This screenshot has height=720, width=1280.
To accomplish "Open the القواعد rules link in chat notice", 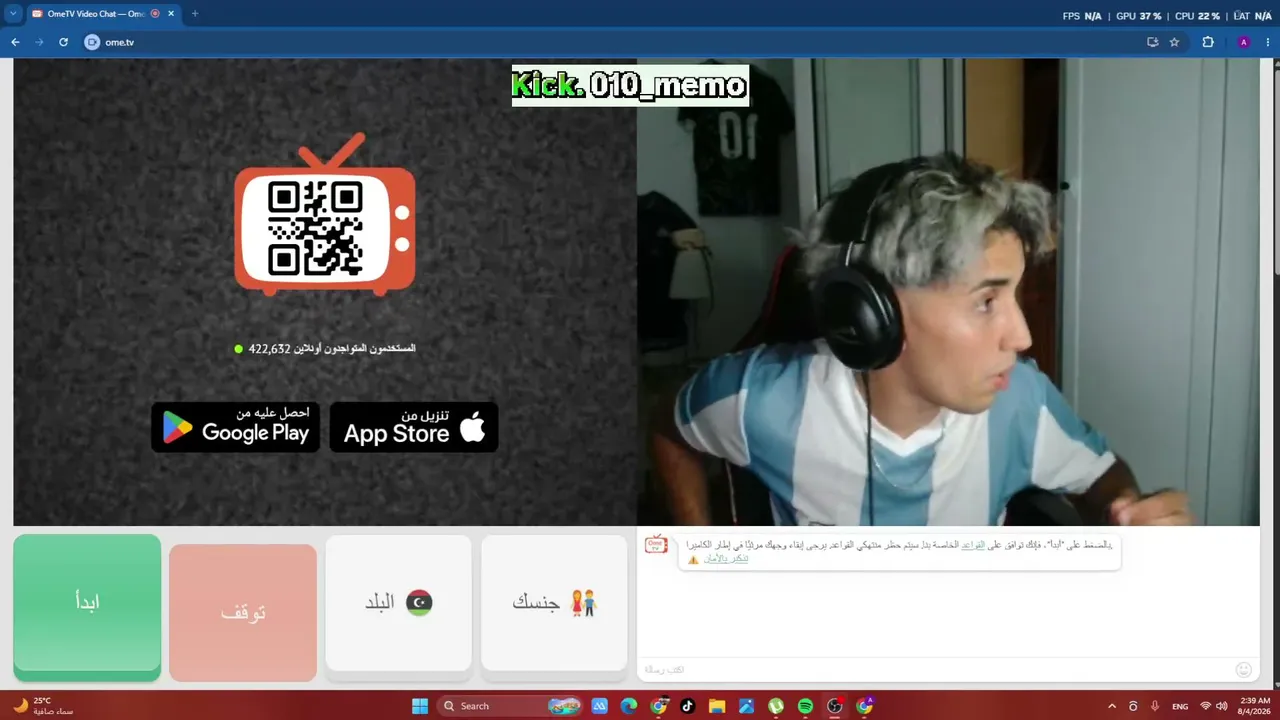I will [x=973, y=545].
